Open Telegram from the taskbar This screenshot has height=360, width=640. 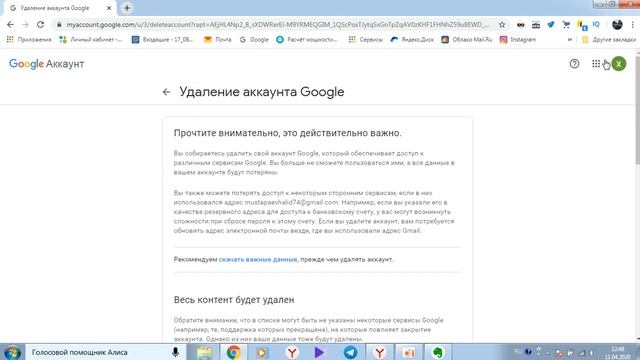[350, 353]
